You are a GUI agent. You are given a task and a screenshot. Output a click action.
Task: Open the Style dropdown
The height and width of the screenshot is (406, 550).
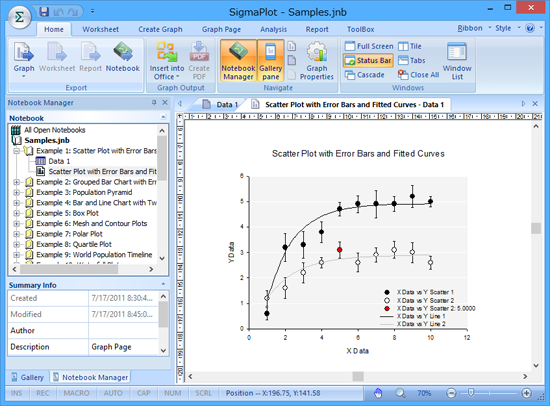(x=508, y=28)
